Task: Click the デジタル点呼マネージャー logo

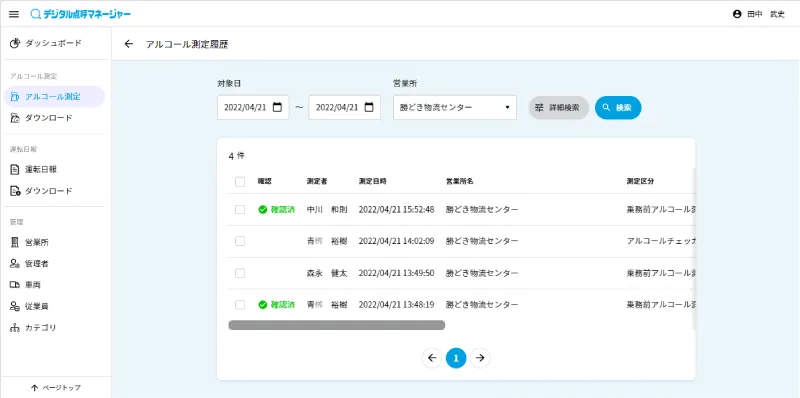Action: pyautogui.click(x=81, y=14)
